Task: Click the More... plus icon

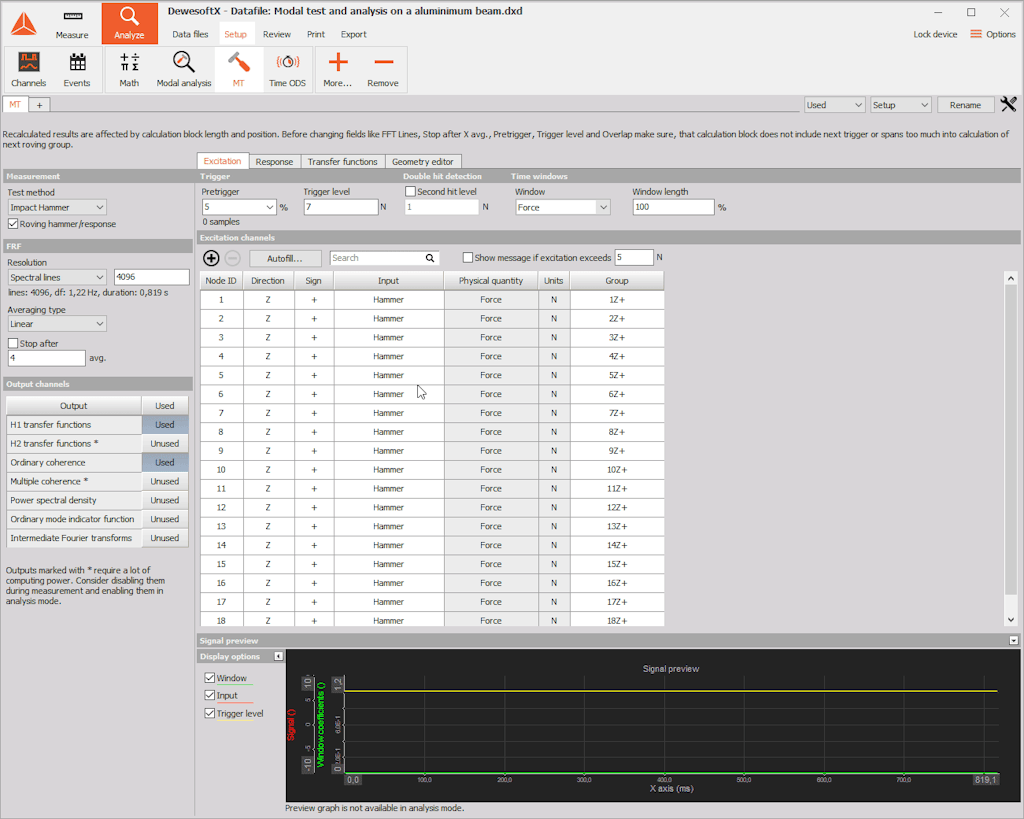Action: click(338, 69)
